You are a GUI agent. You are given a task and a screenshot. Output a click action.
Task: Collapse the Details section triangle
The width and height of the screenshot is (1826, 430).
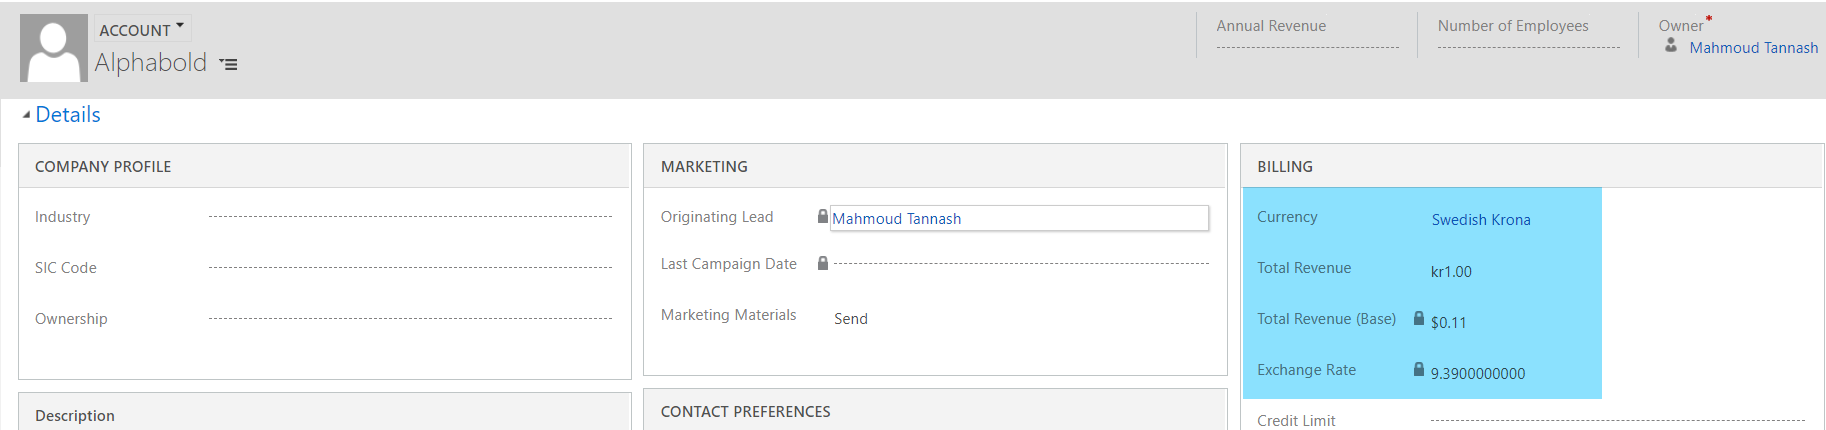[26, 115]
